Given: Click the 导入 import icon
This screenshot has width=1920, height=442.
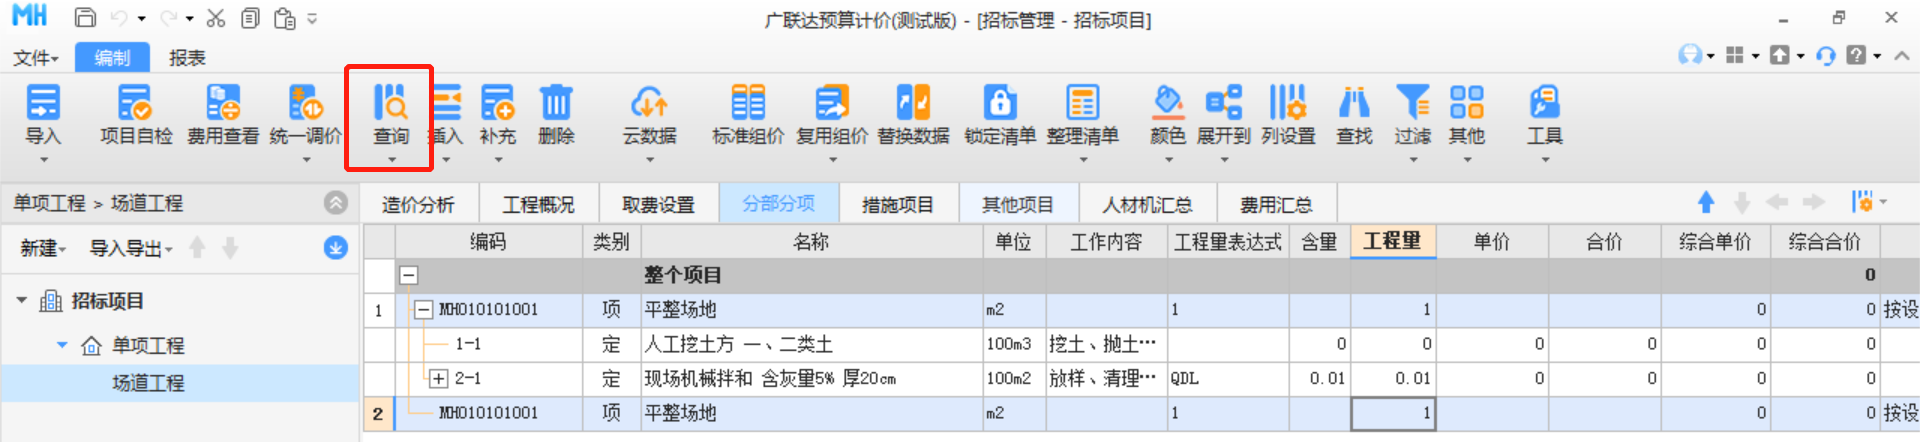Looking at the screenshot, I should pyautogui.click(x=42, y=104).
